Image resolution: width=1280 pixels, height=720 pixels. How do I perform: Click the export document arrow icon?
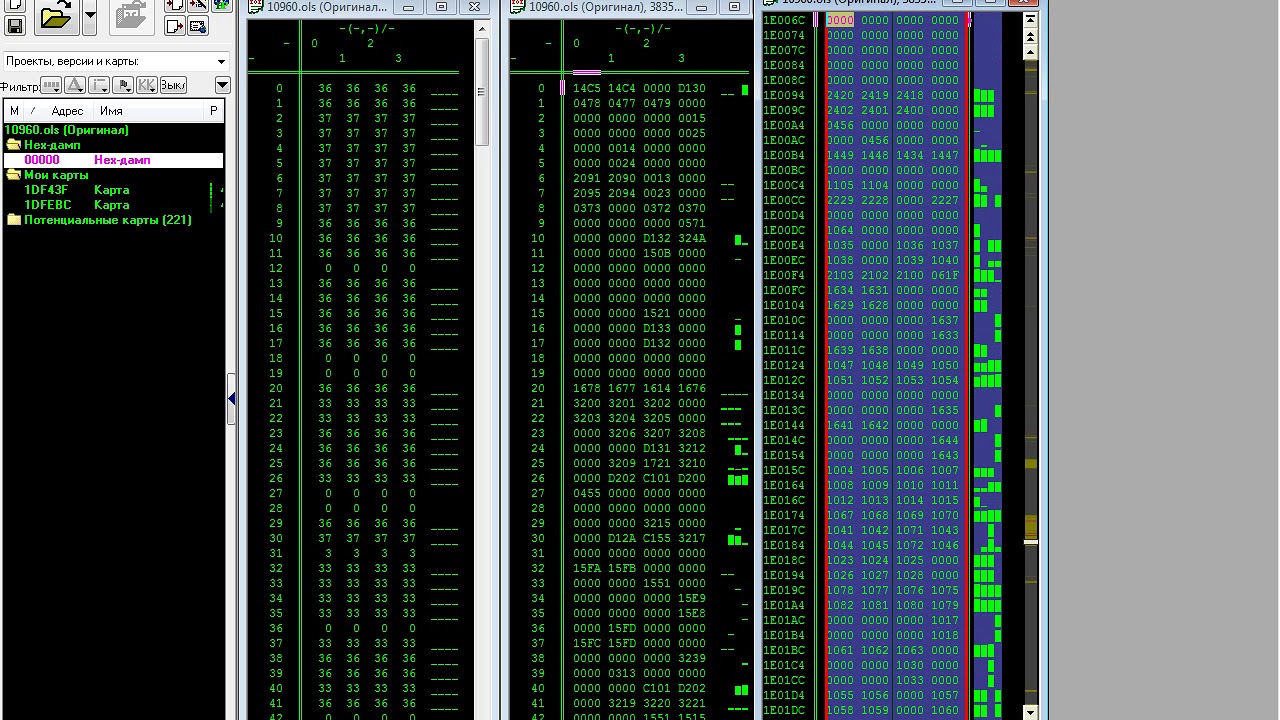tap(174, 25)
